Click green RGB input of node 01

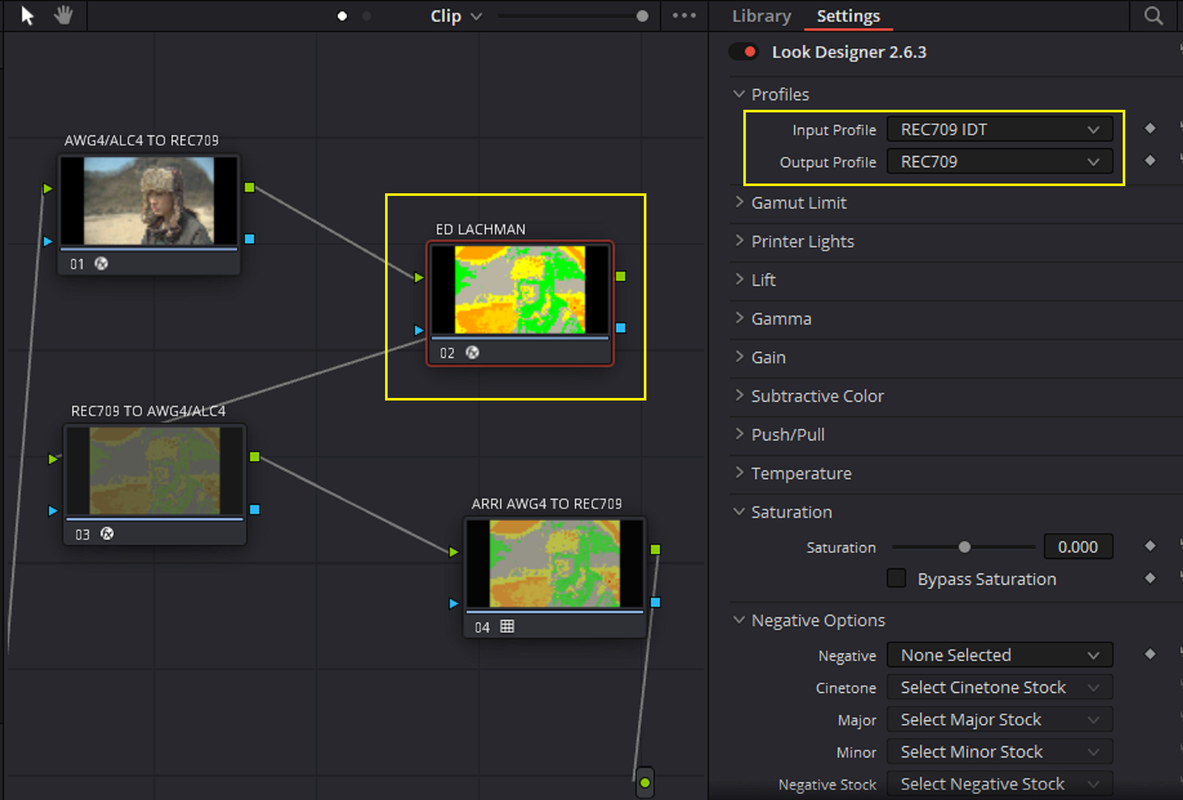coord(48,188)
